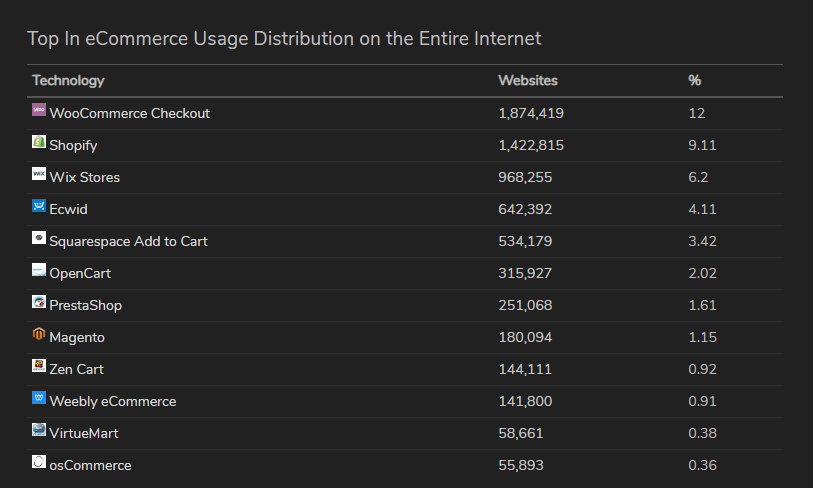Select the 58,661 websites value
The width and height of the screenshot is (813, 488).
click(x=521, y=434)
